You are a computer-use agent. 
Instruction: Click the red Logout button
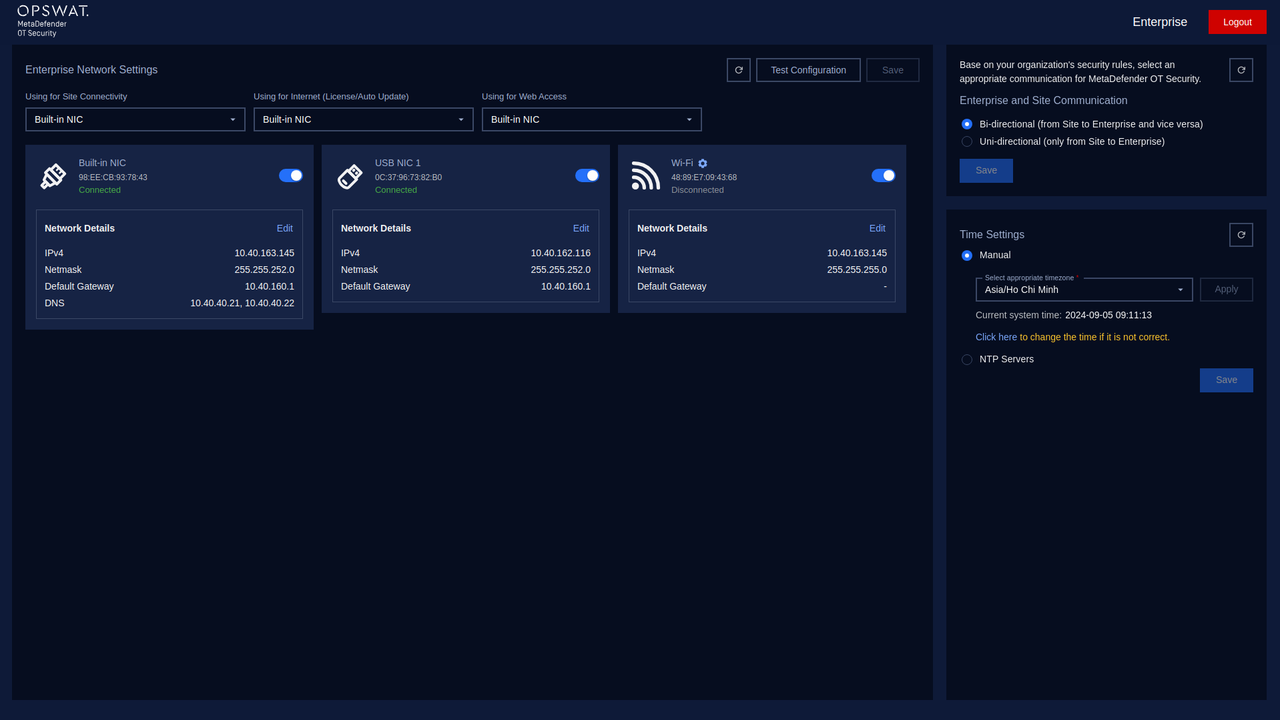pyautogui.click(x=1237, y=22)
